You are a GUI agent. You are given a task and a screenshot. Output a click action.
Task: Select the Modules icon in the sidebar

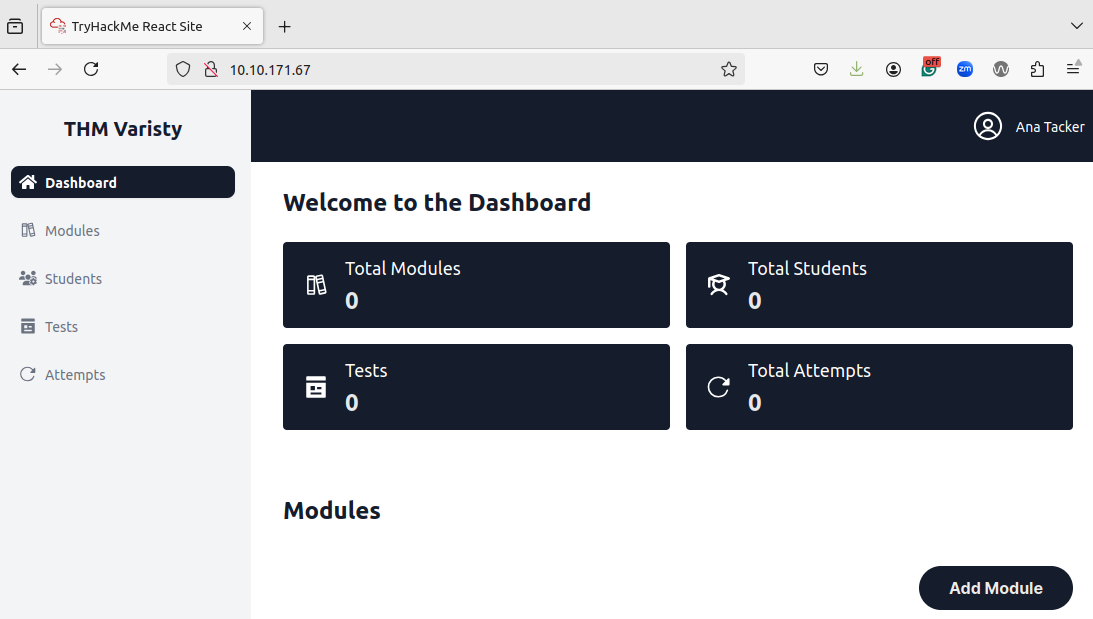coord(27,230)
